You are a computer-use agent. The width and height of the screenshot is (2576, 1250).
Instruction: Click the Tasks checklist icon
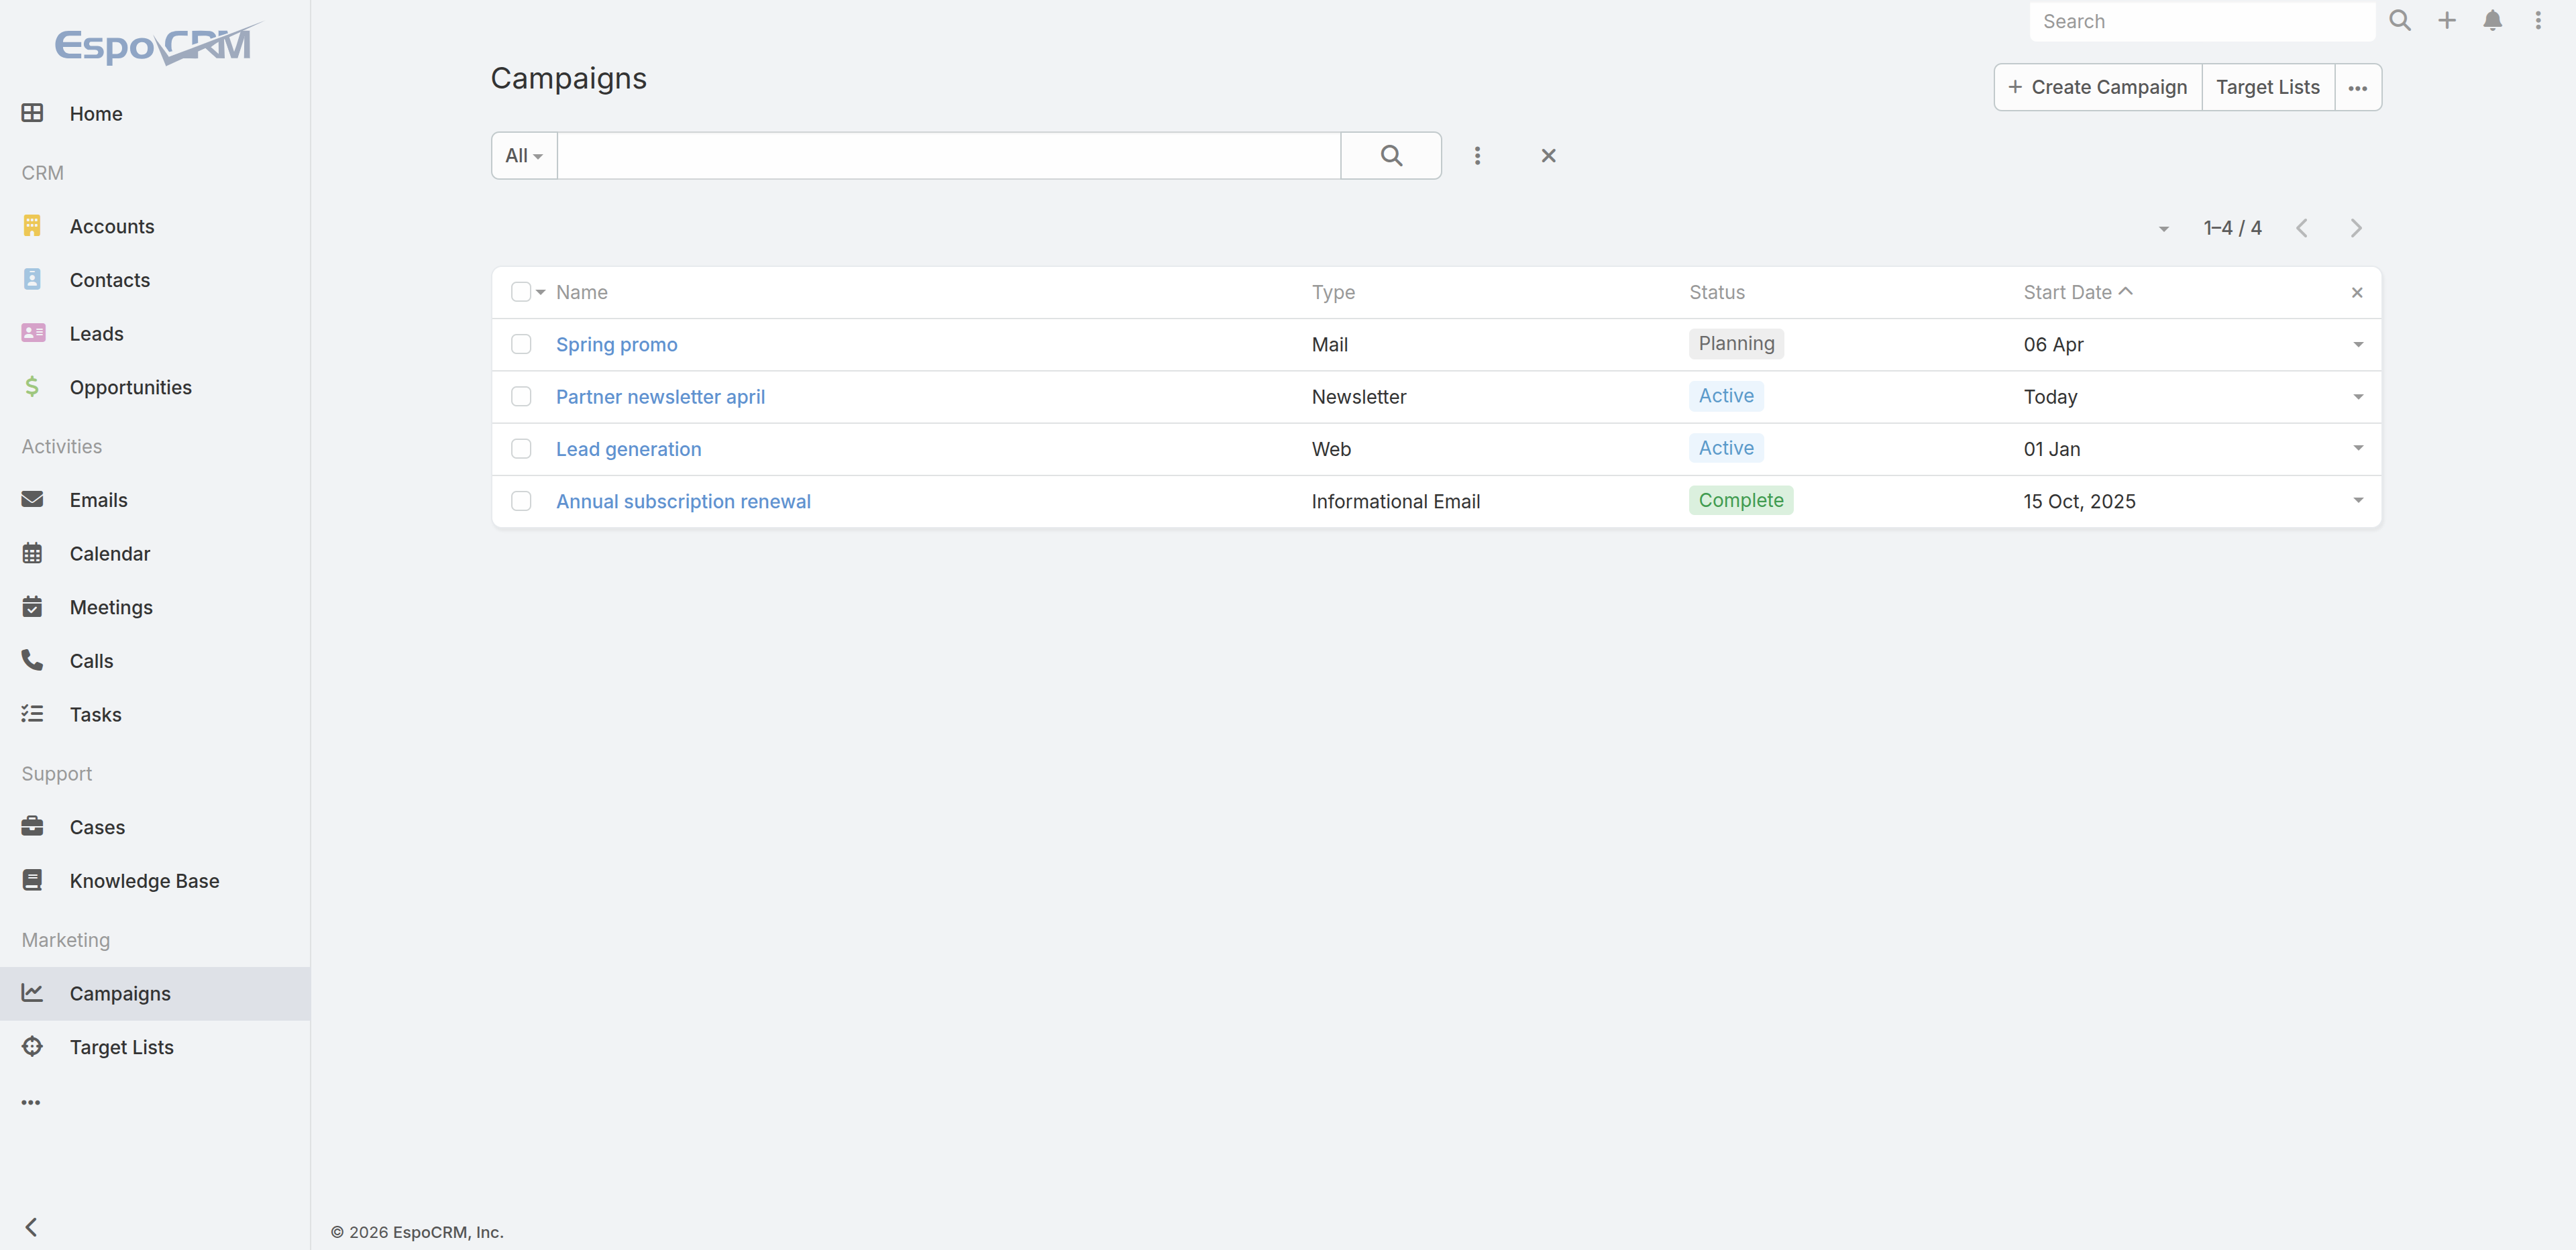pyautogui.click(x=32, y=714)
